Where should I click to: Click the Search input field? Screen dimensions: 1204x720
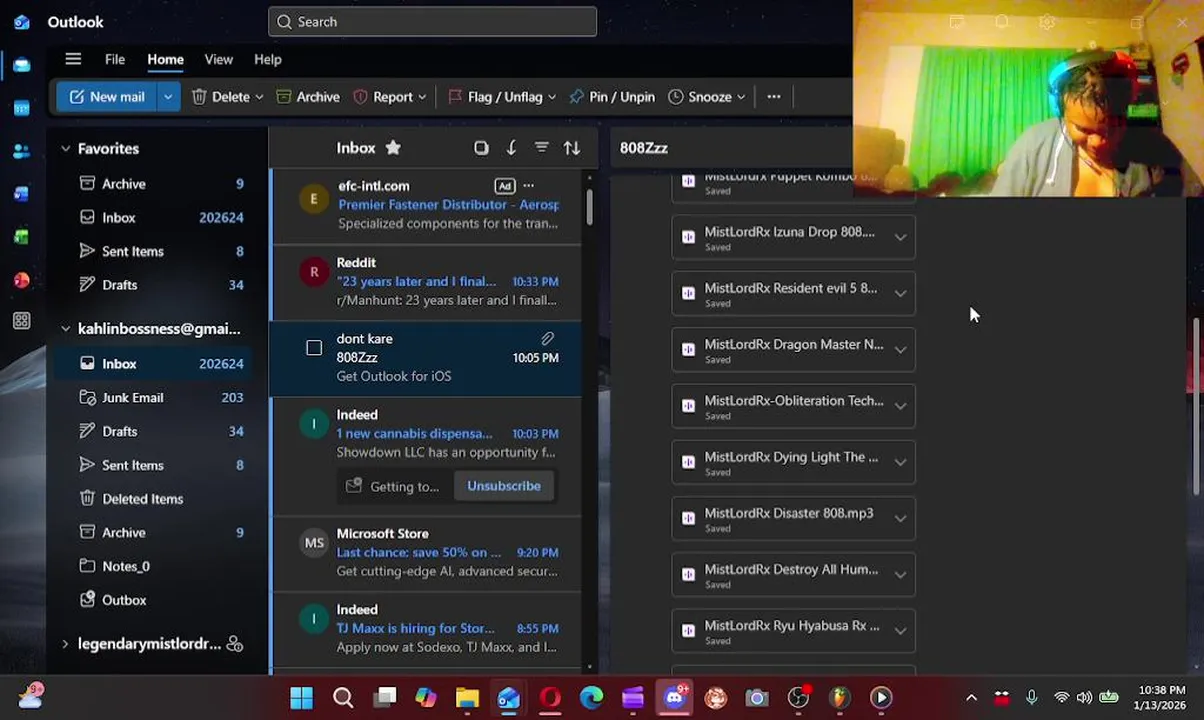click(x=432, y=22)
